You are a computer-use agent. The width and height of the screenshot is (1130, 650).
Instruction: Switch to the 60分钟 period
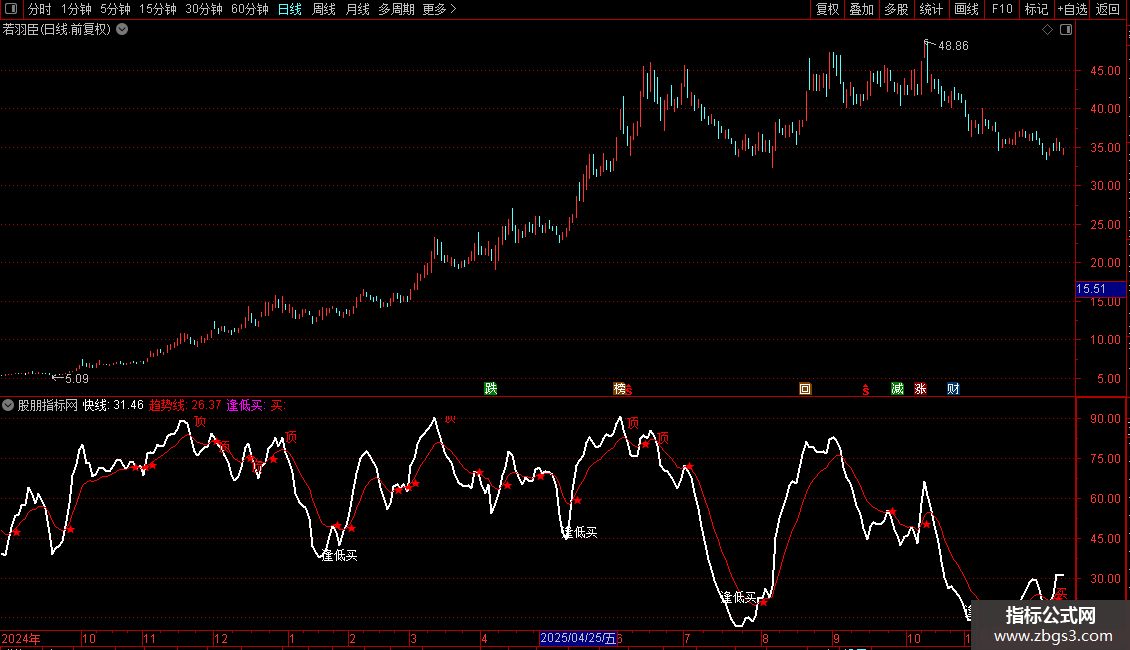click(250, 9)
